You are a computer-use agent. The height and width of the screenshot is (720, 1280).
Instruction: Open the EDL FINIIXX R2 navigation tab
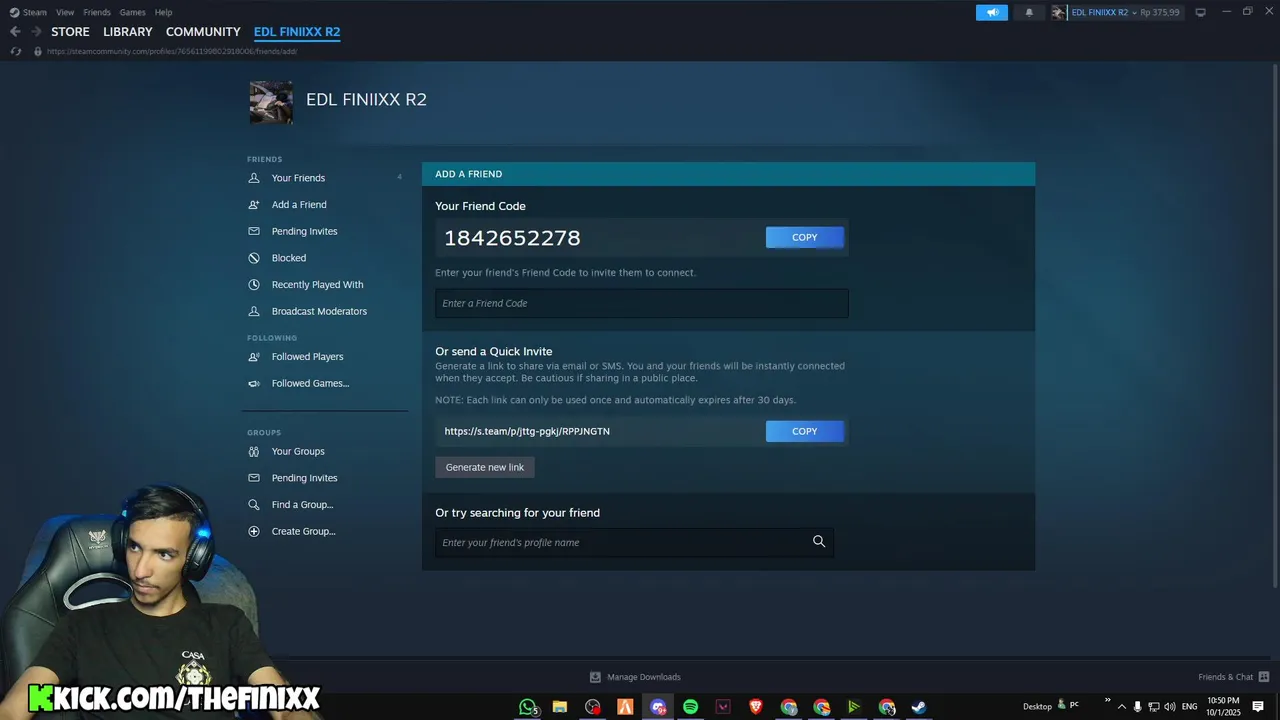coord(297,32)
